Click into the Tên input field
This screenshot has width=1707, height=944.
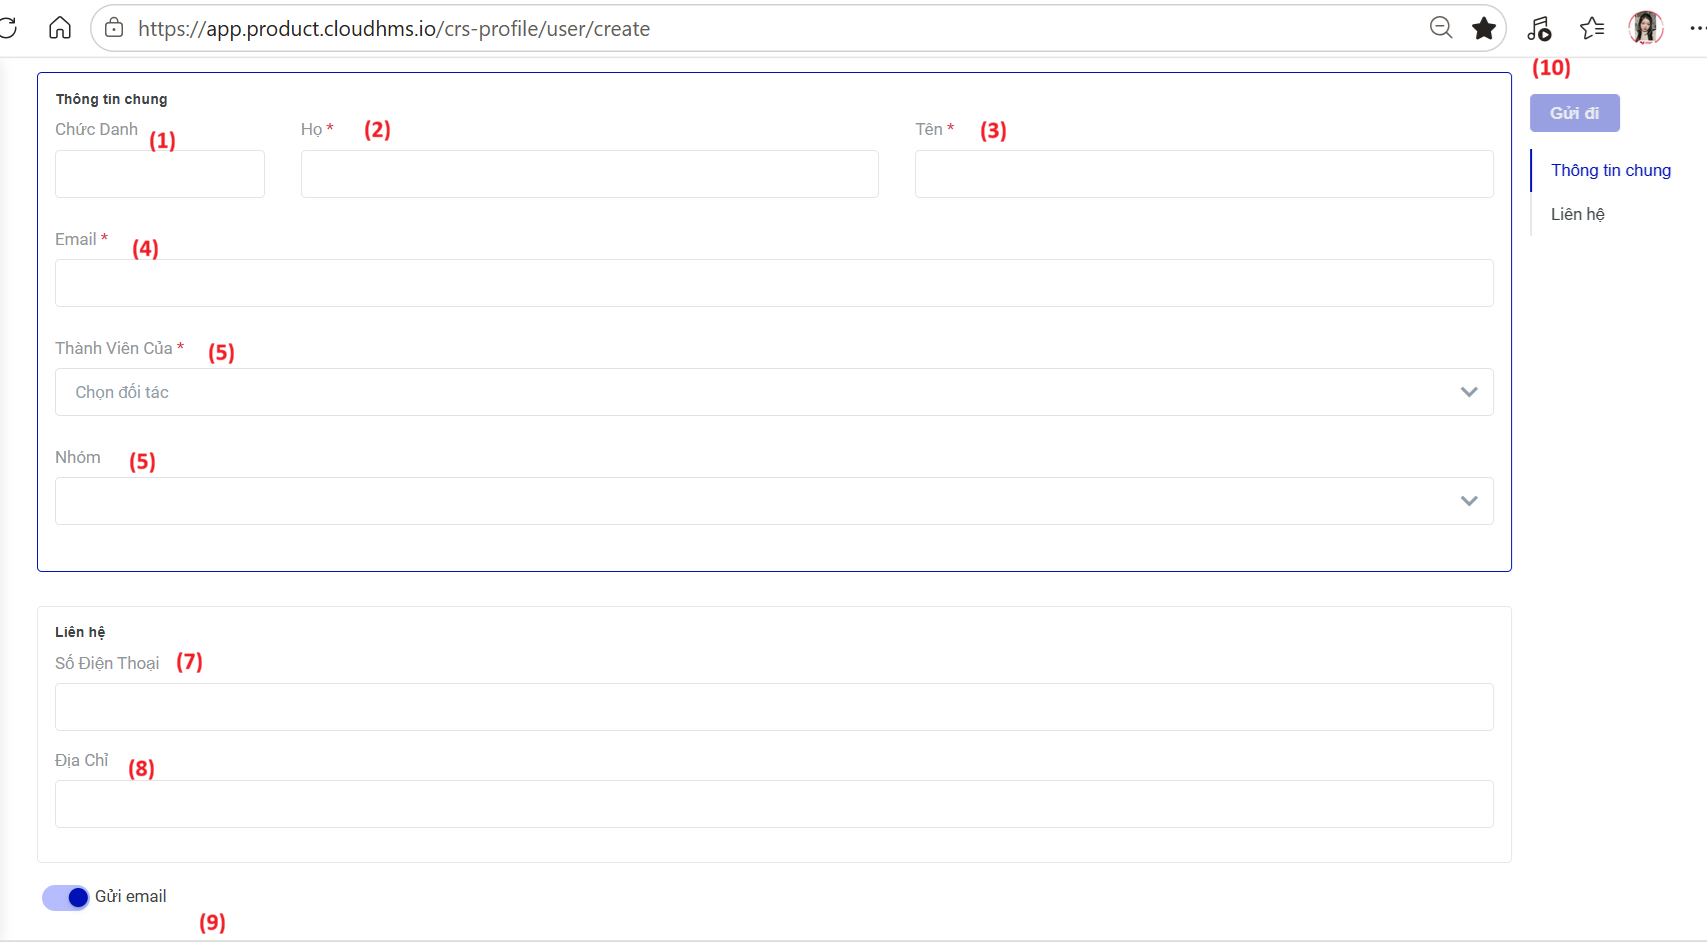1204,174
